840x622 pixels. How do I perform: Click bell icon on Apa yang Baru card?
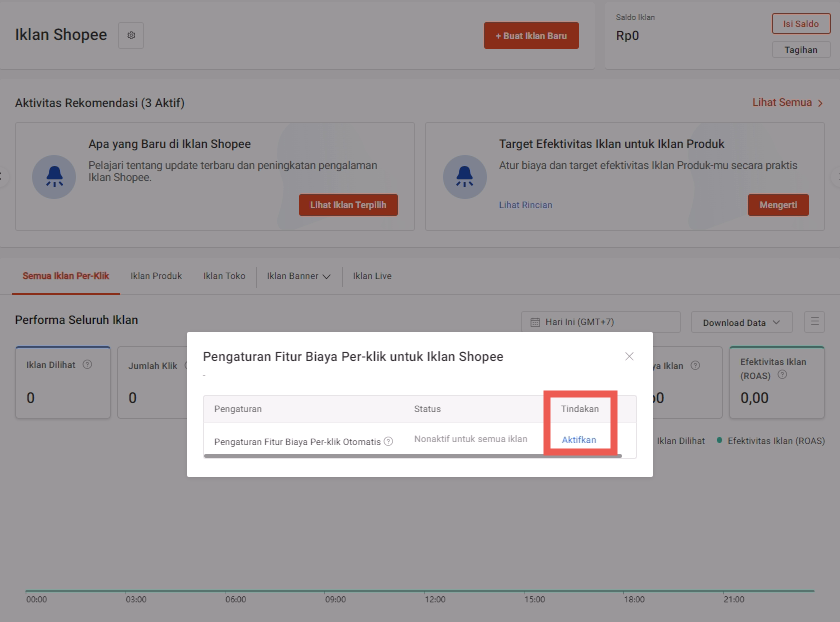click(x=54, y=177)
